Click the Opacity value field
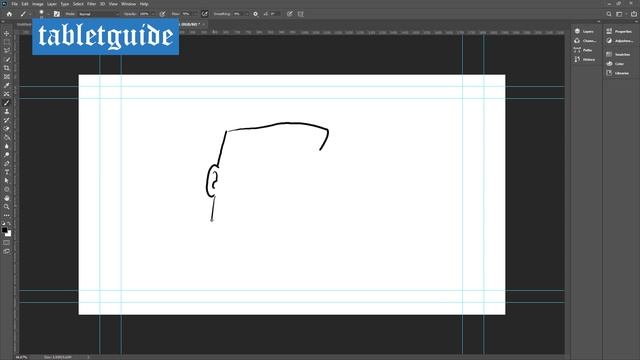640x360 pixels. pos(144,14)
